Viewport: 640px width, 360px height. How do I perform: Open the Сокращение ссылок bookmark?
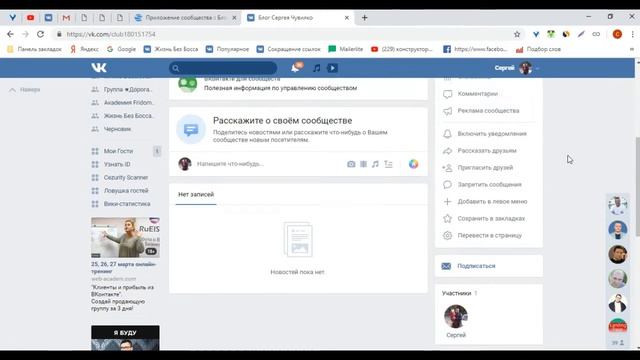(289, 49)
